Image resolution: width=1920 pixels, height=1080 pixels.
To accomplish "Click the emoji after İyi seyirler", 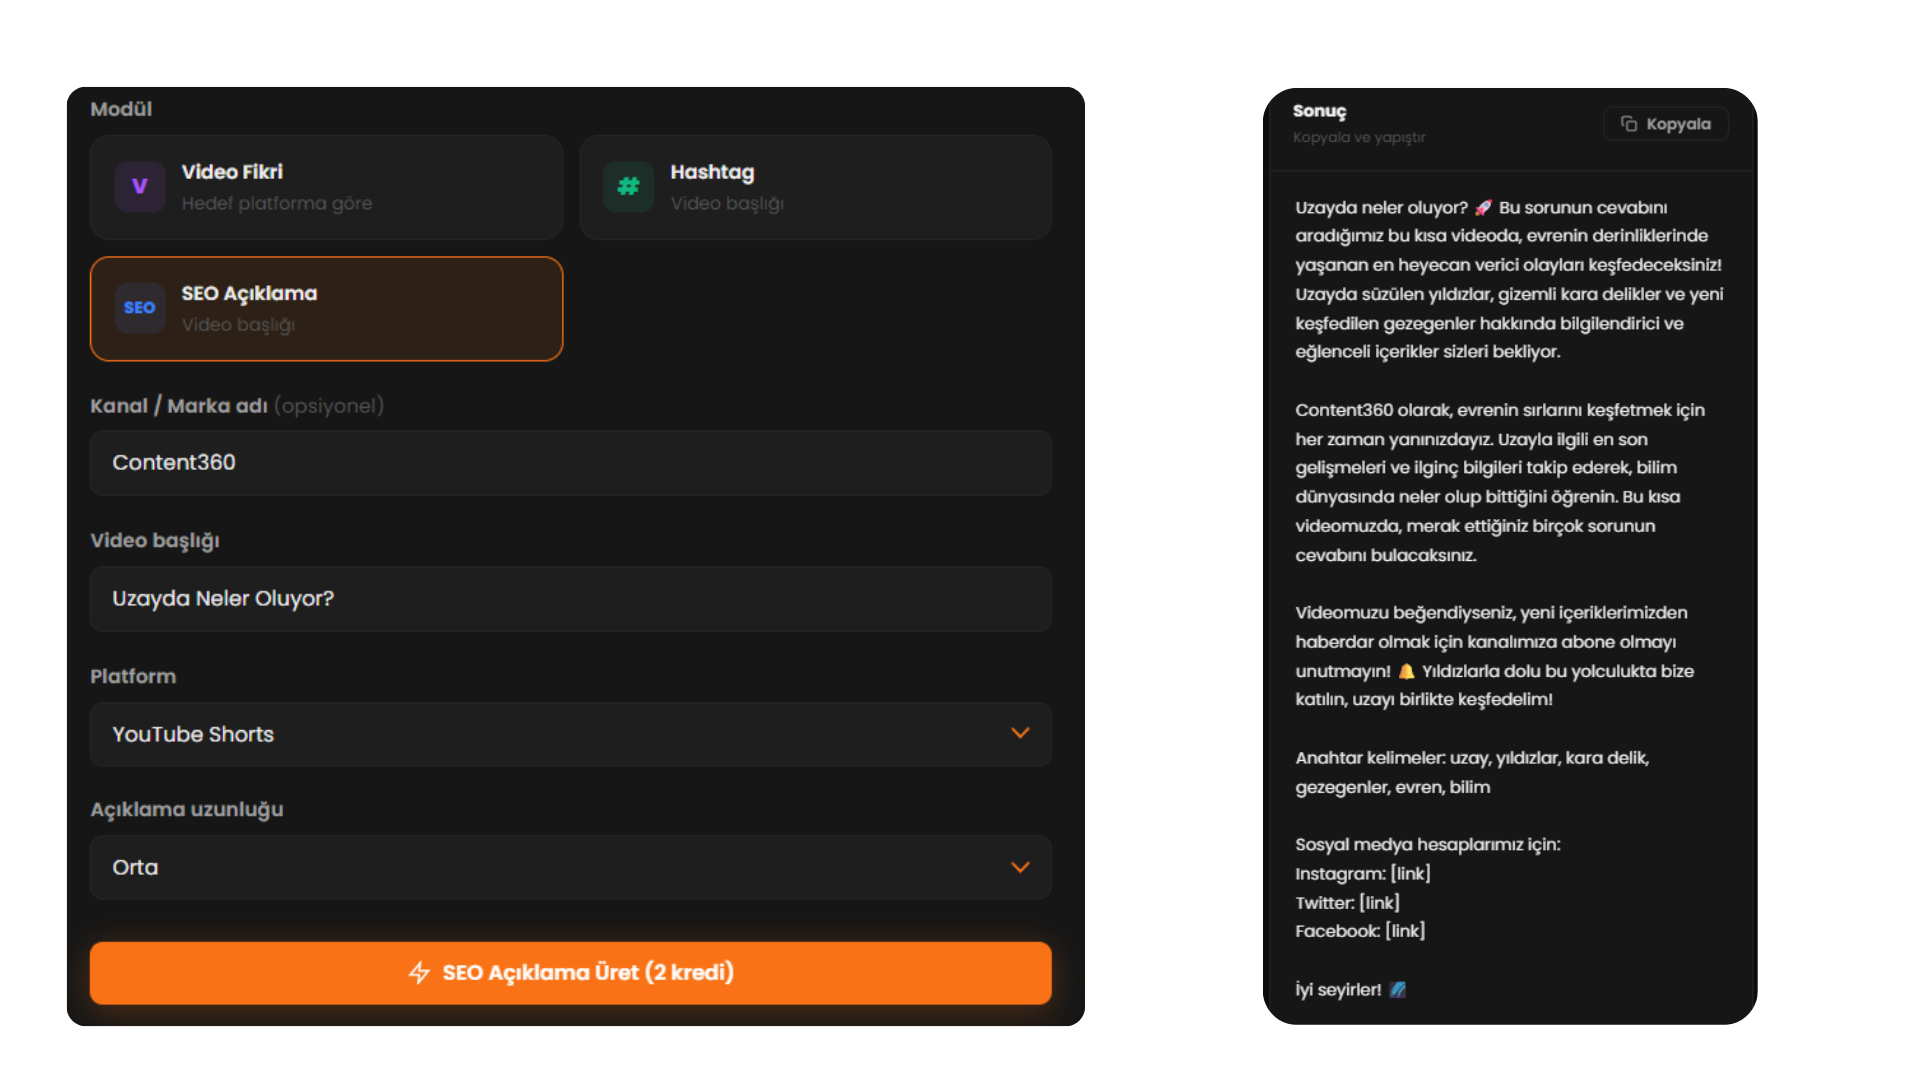I will click(x=1398, y=990).
